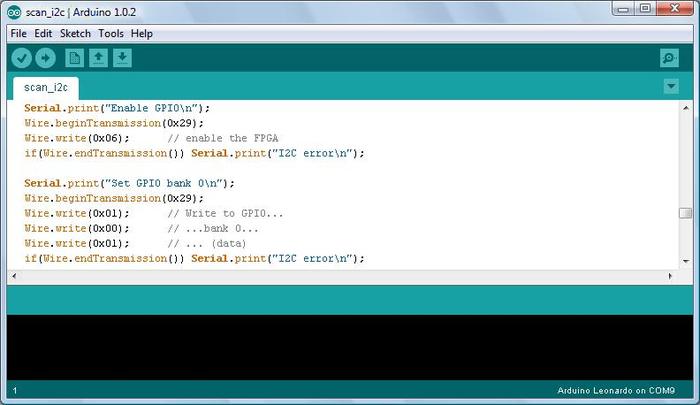Image resolution: width=700 pixels, height=405 pixels.
Task: Click the comment "// Write to GPIO..."
Action: coord(225,213)
